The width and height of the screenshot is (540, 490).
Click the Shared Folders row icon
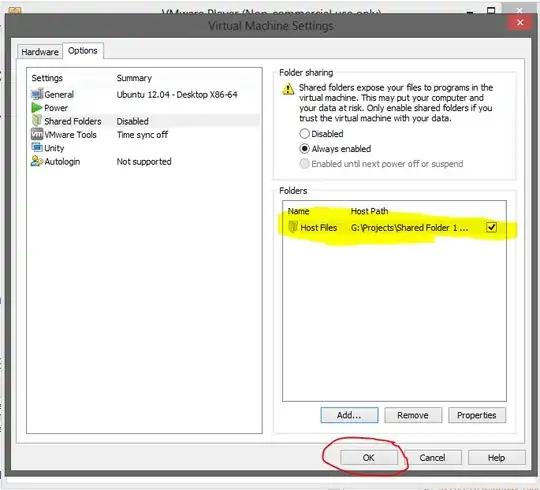[37, 121]
